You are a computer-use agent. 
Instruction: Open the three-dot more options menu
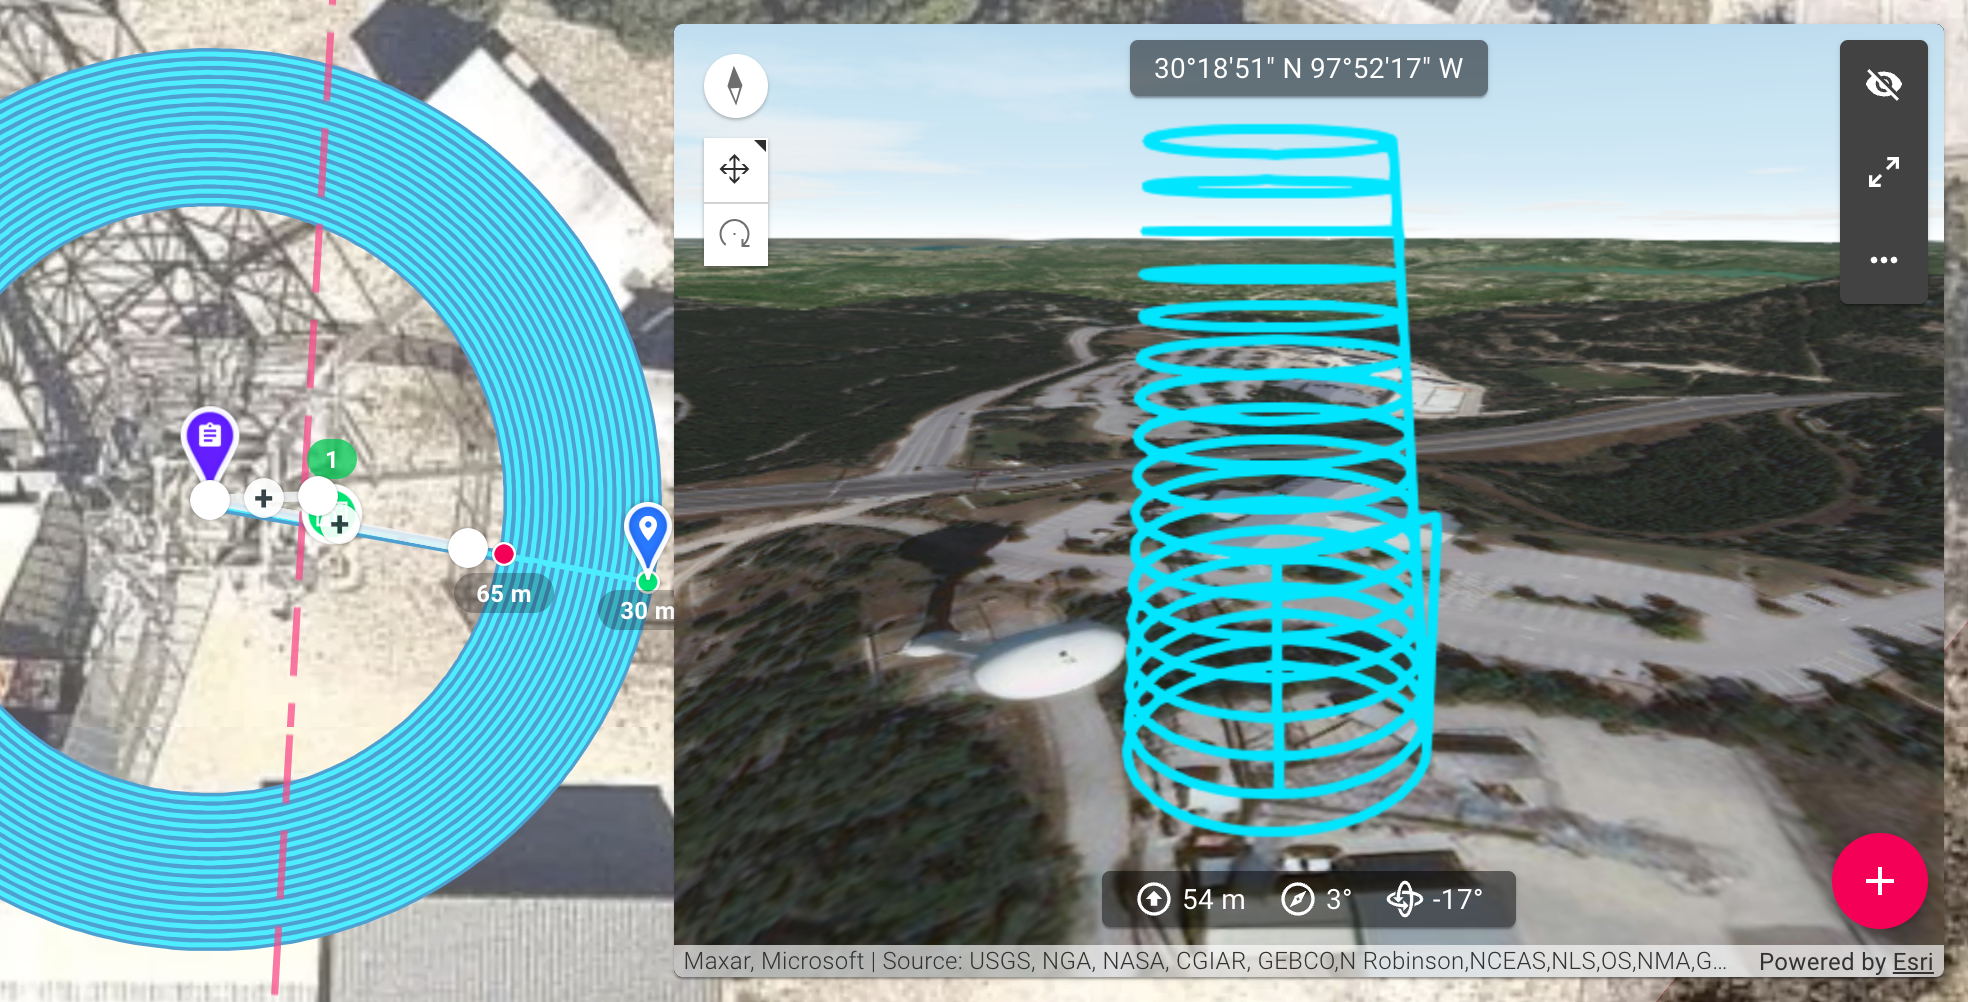[x=1883, y=260]
